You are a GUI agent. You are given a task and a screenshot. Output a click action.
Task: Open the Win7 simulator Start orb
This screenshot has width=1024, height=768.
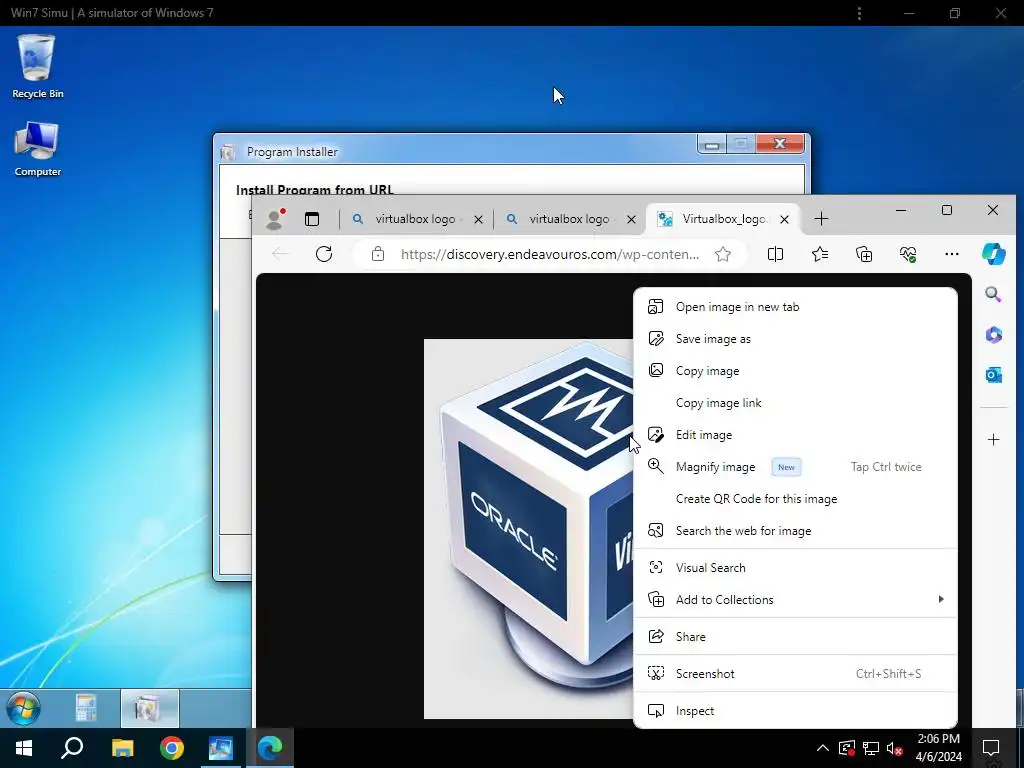[24, 708]
